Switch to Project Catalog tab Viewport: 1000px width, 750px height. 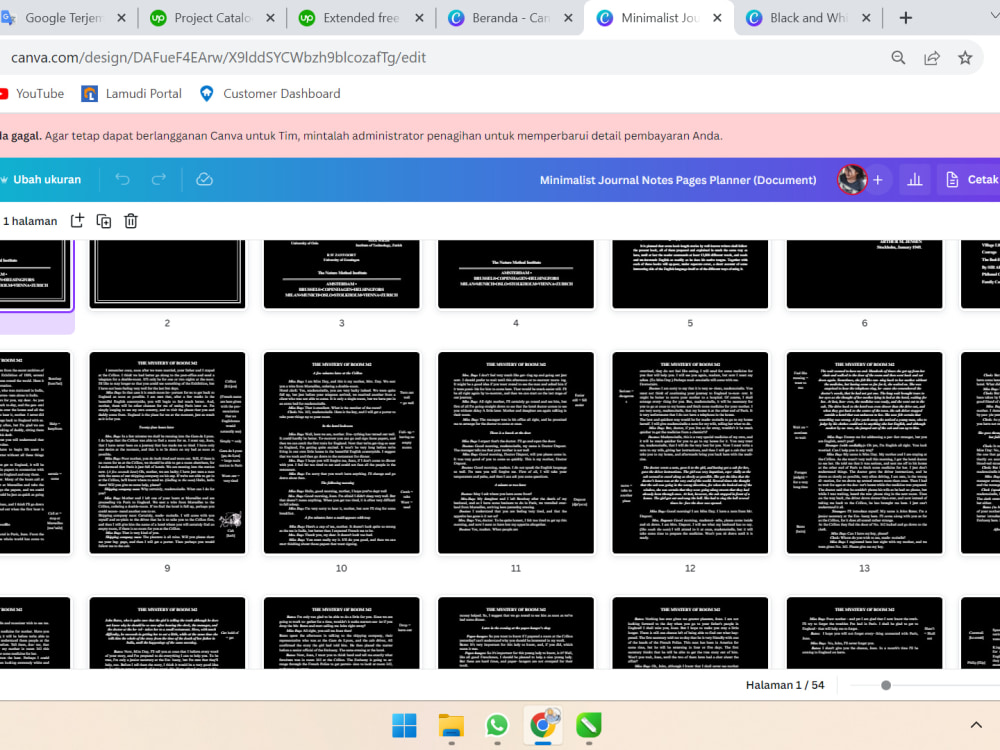211,18
